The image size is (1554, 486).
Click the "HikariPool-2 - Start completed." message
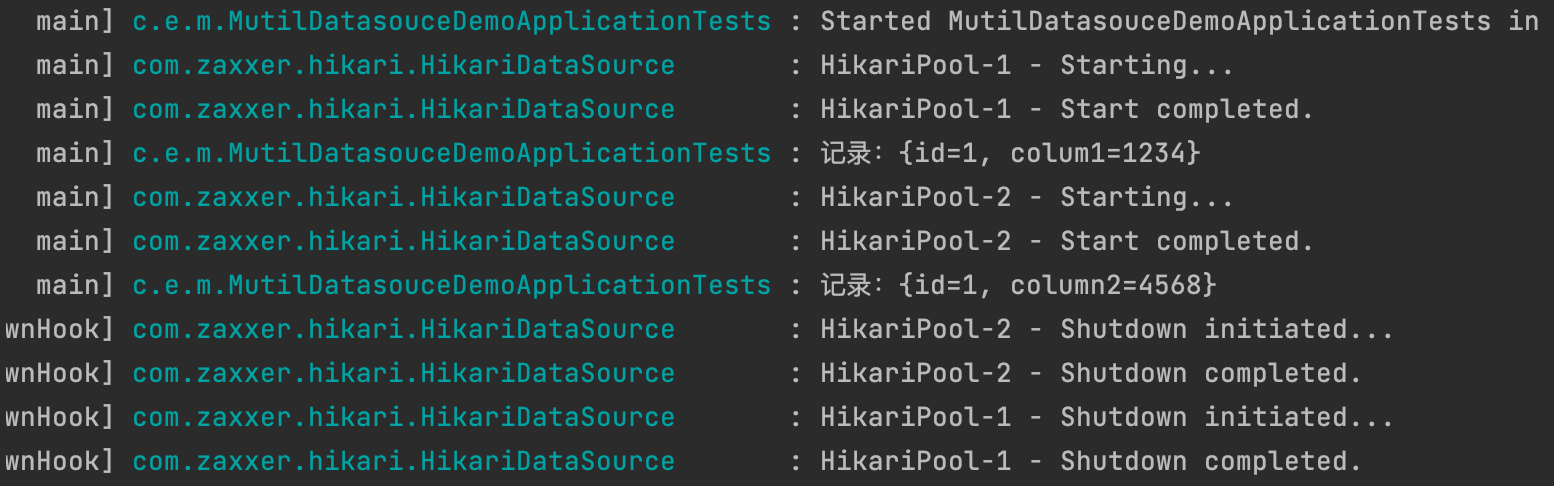pyautogui.click(x=1066, y=241)
